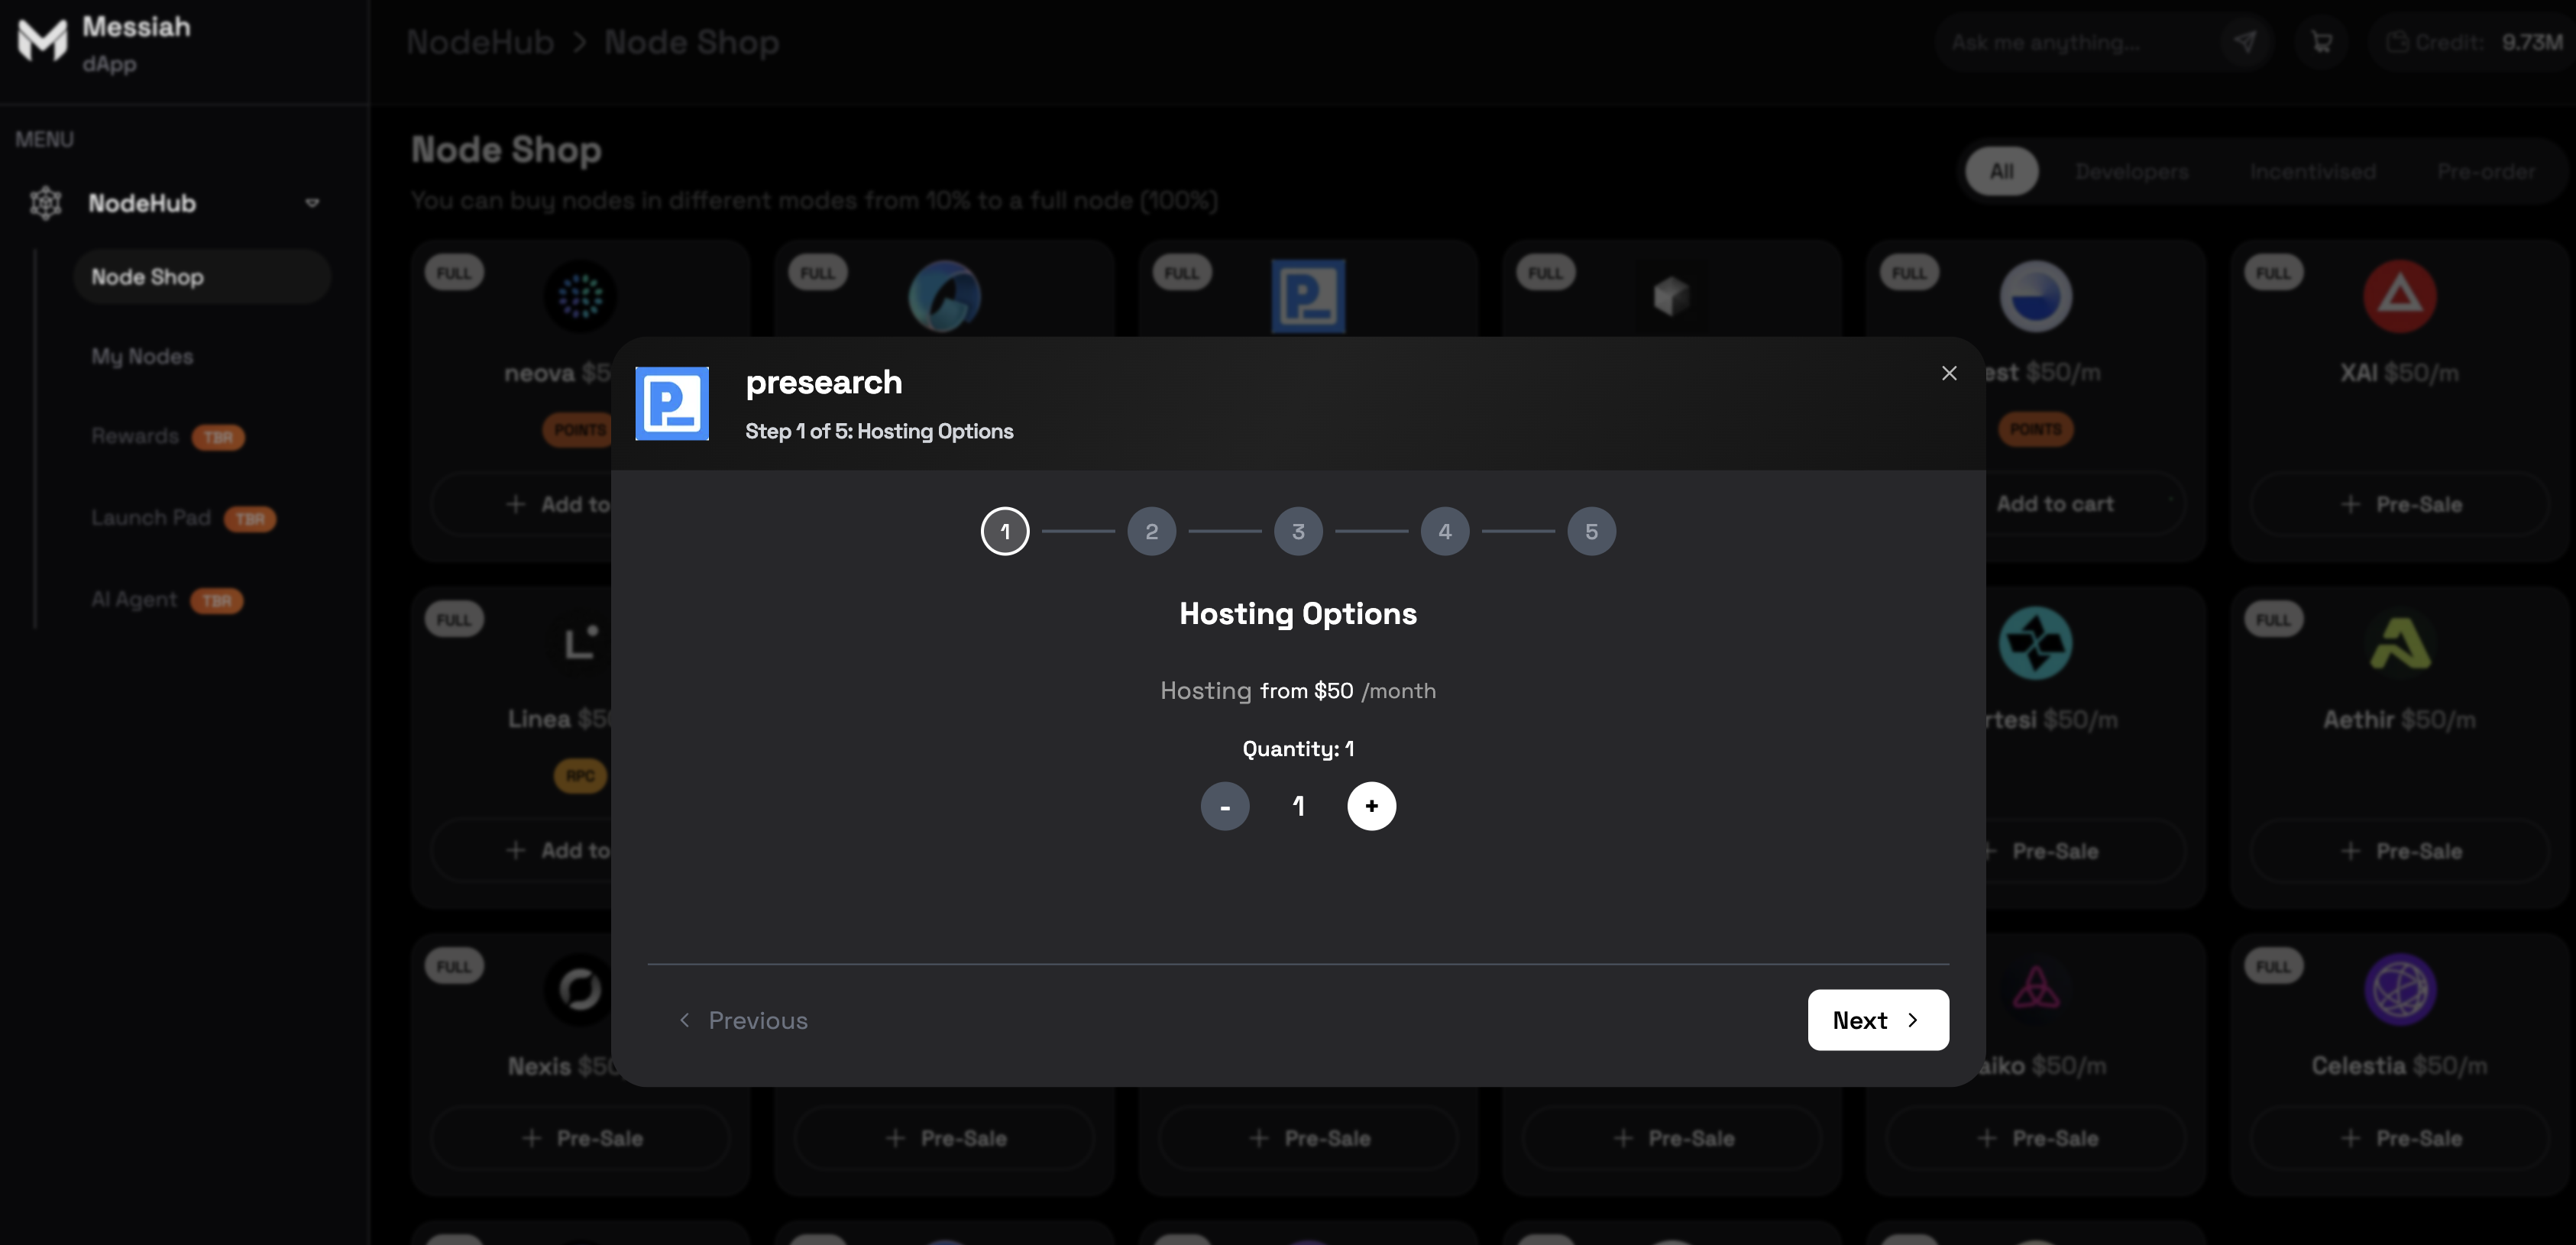Screen dimensions: 2576x1245
Task: Click the TBR badge next to Rewards
Action: 218,437
